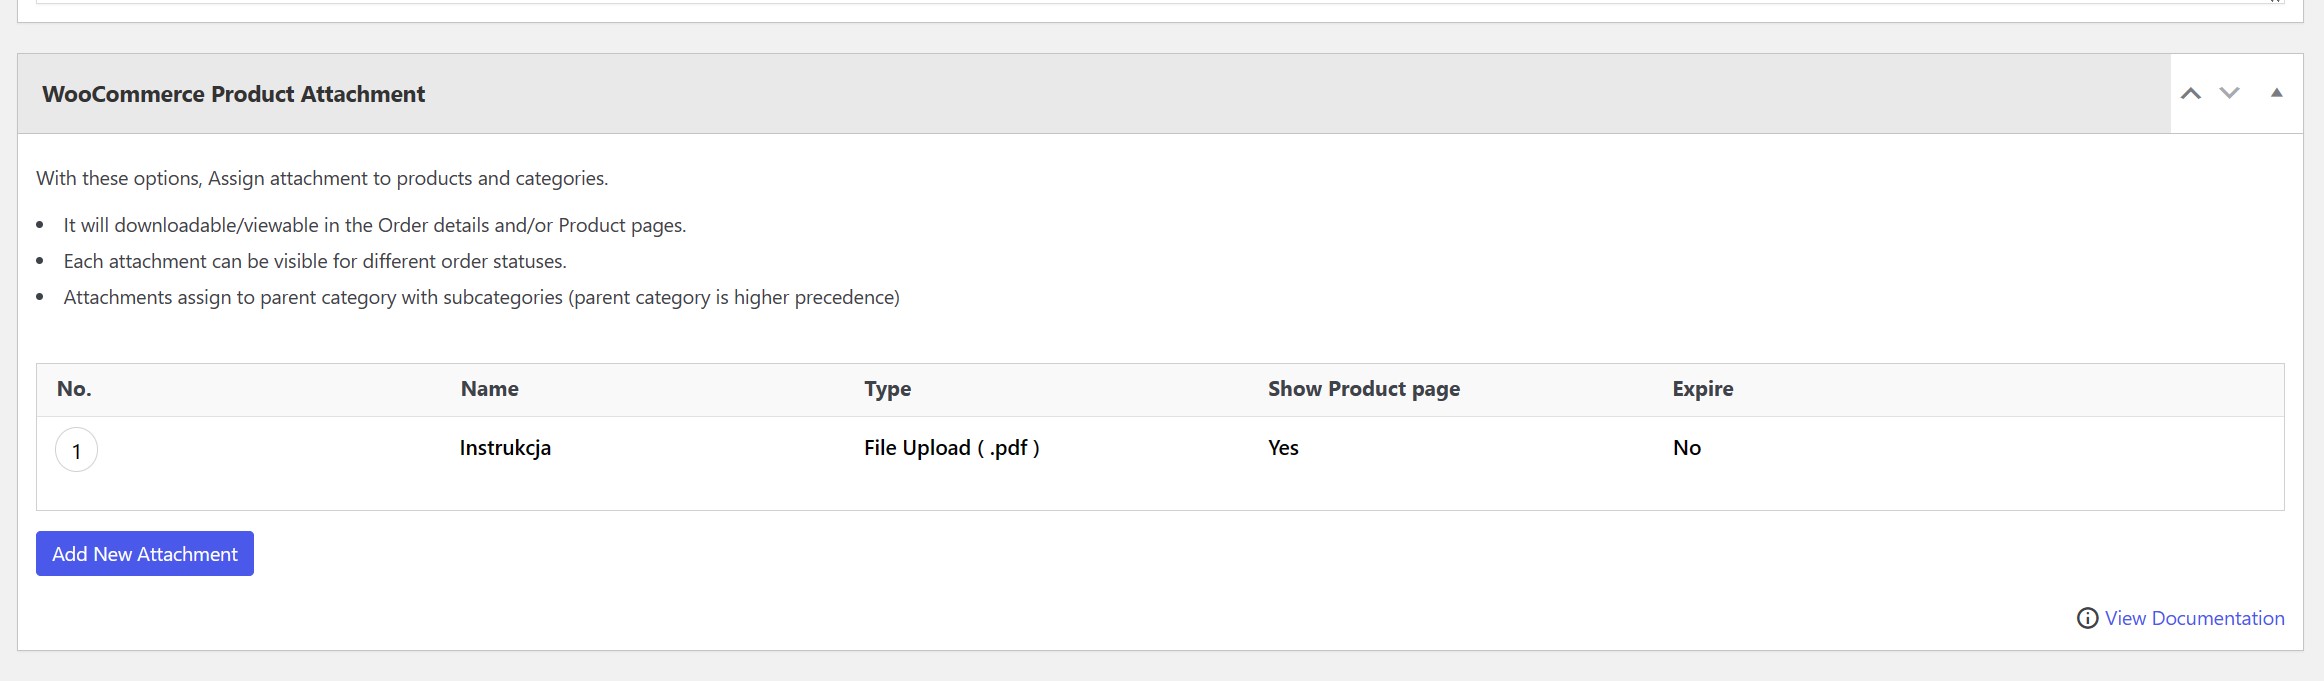Click the Name column header
Viewport: 2324px width, 681px height.
[489, 389]
